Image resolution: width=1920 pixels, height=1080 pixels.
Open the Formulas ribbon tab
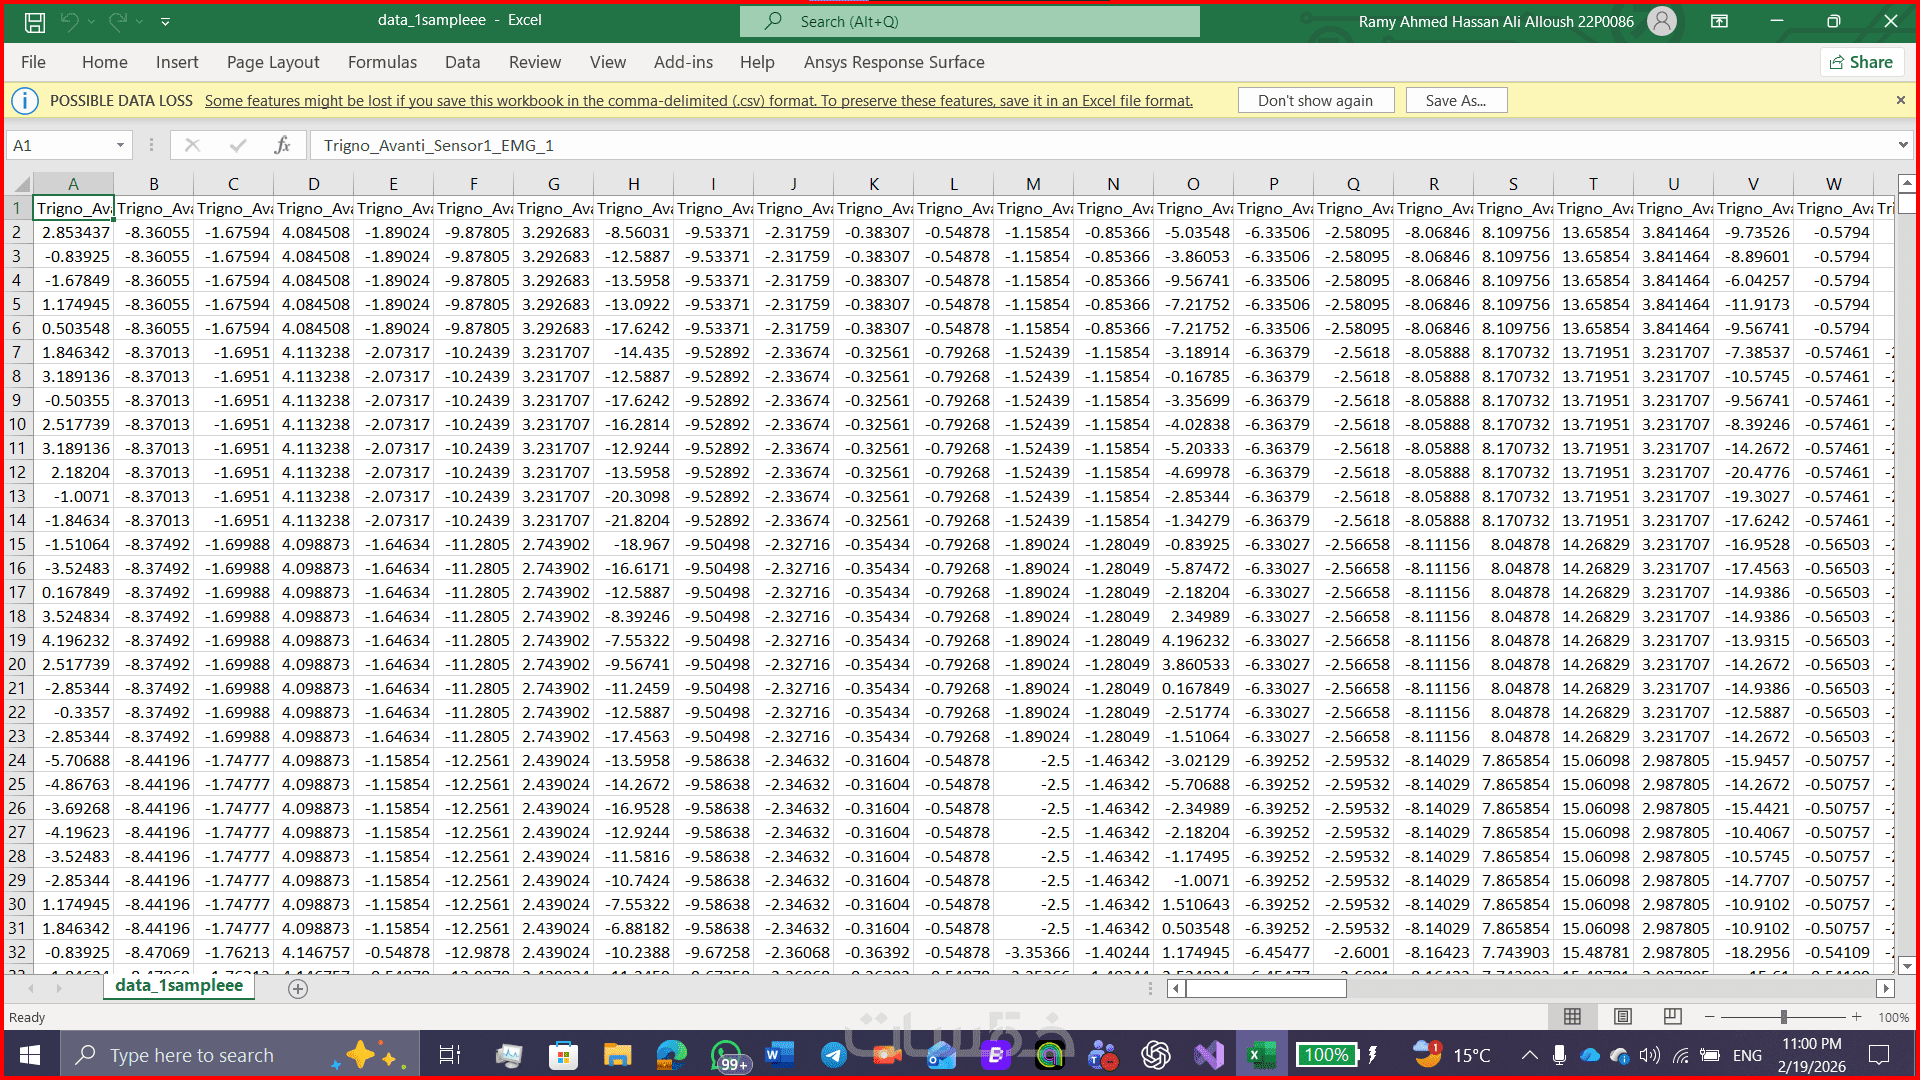point(382,62)
